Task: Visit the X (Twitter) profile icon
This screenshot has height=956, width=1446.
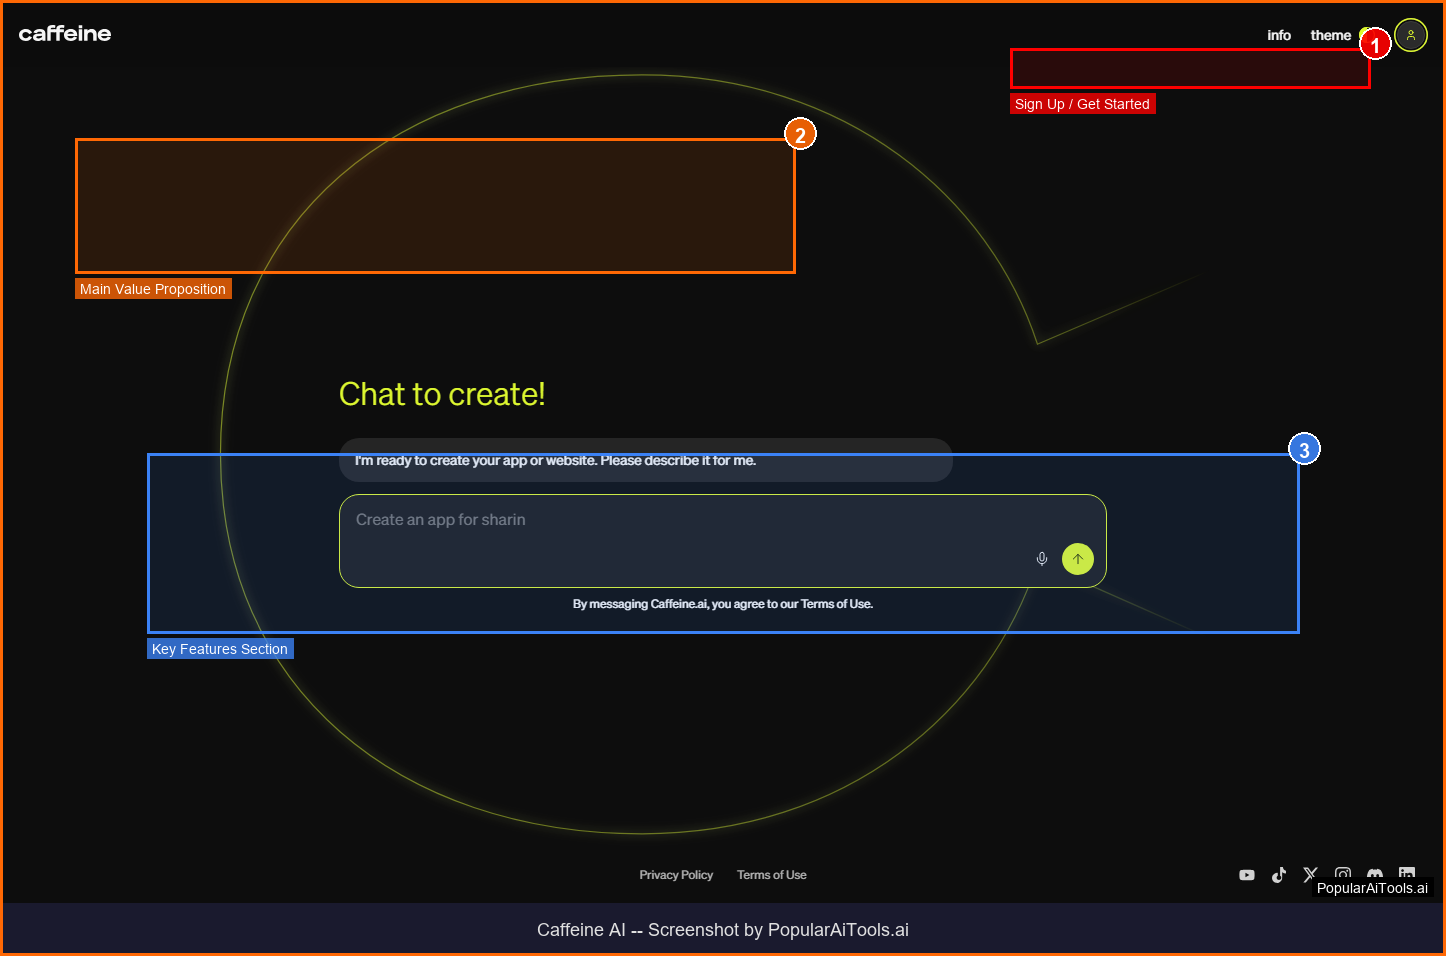Action: tap(1310, 874)
